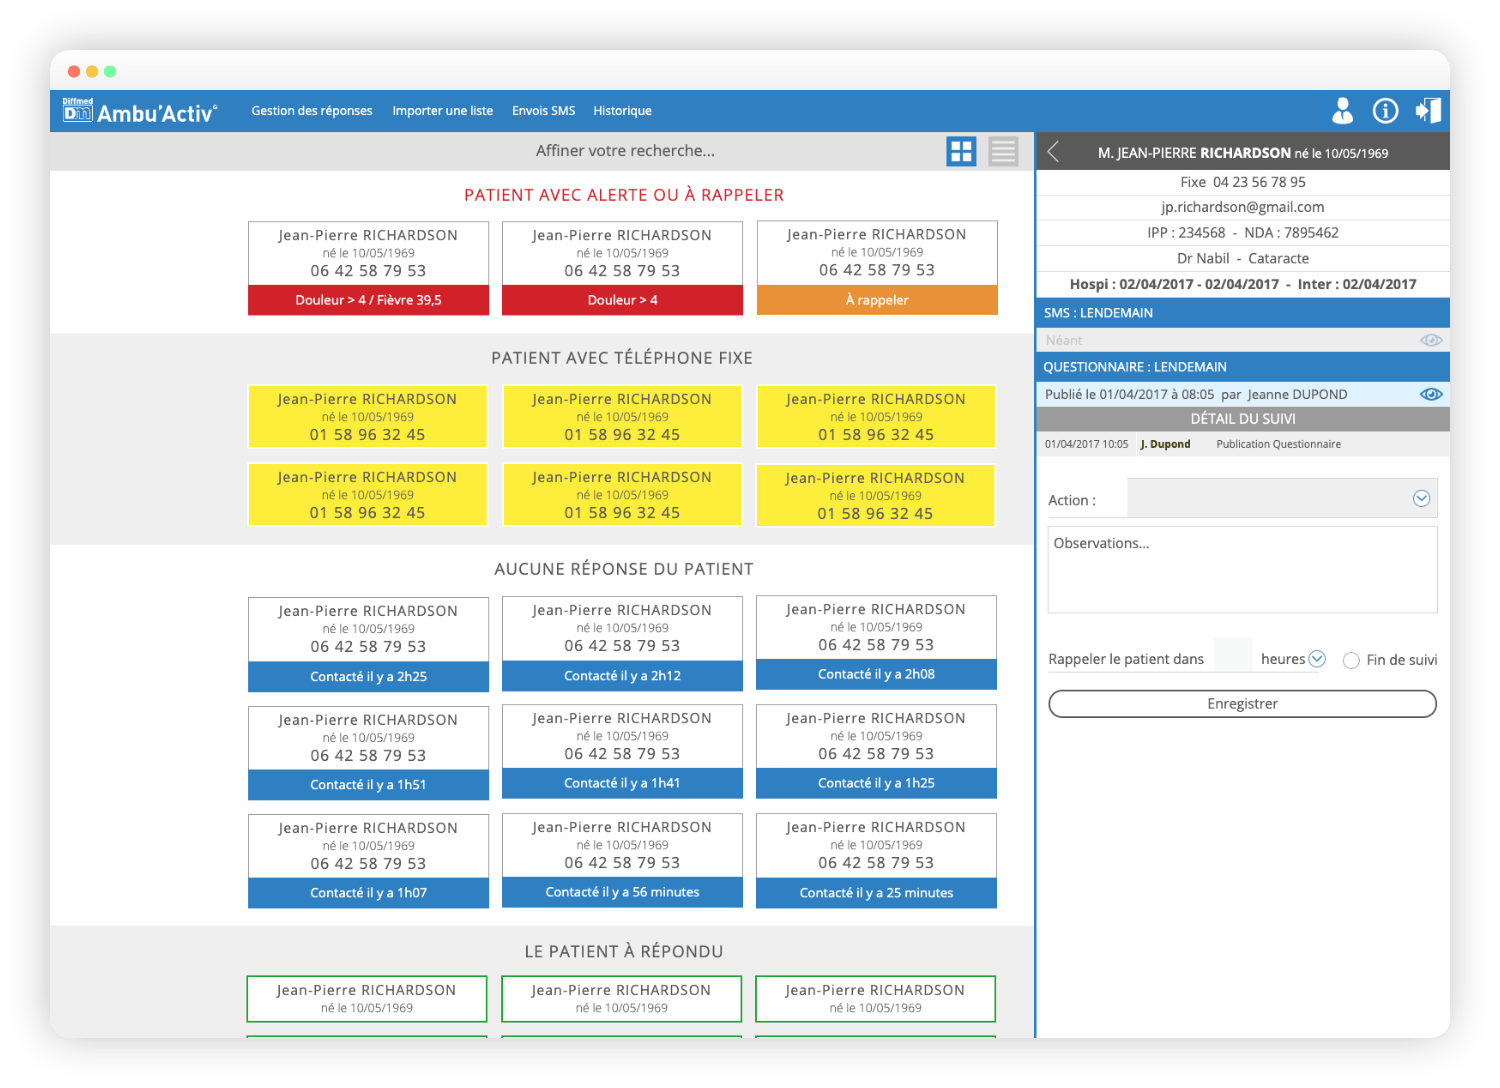Screen dimensions: 1500x1088
Task: Open card Contacté il y a 1h51
Action: [368, 753]
